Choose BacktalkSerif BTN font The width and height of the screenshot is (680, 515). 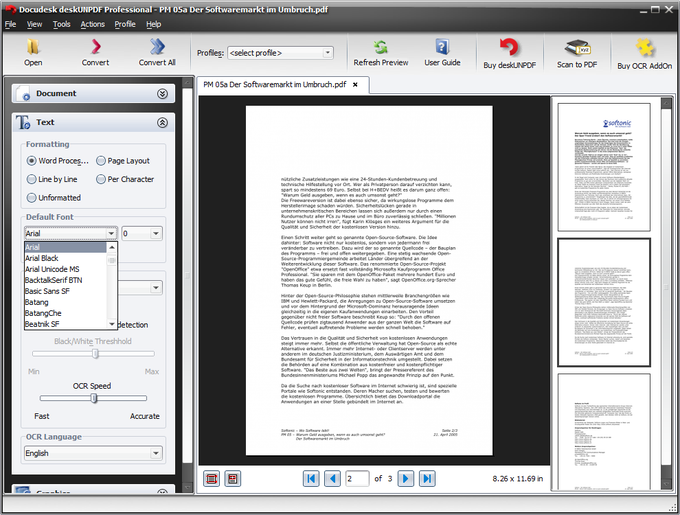click(65, 280)
